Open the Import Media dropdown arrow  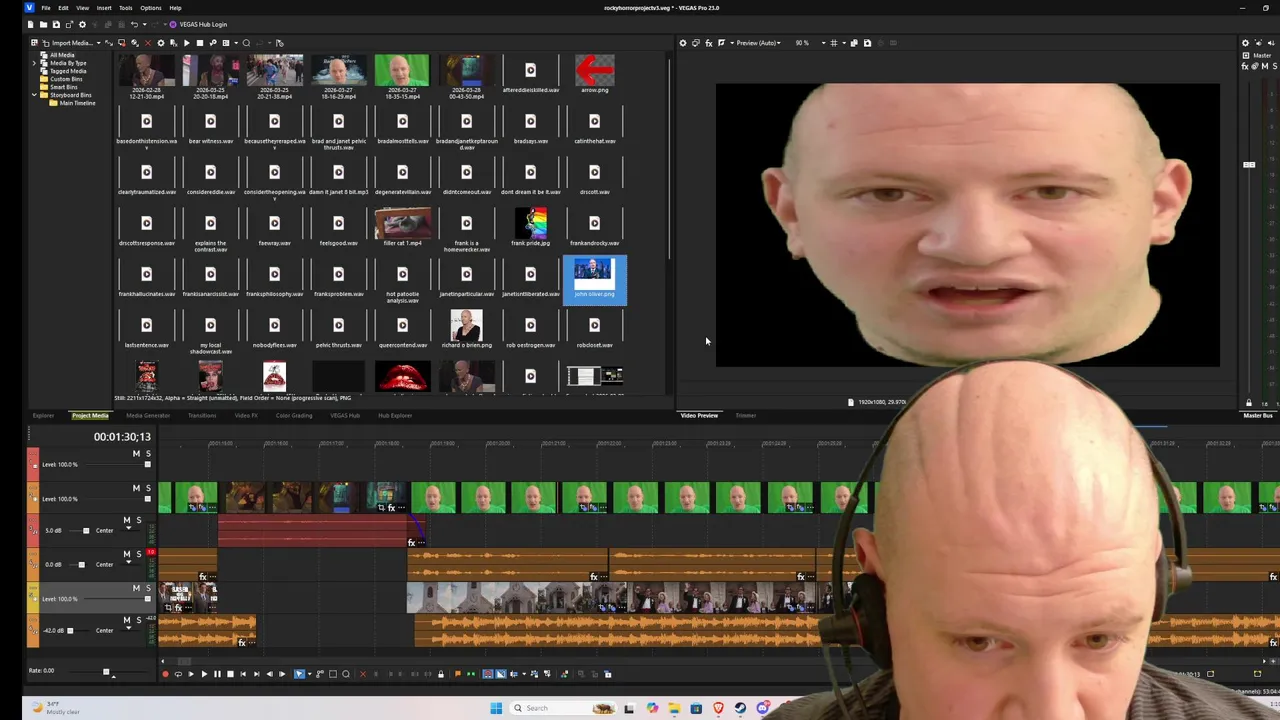pos(99,43)
